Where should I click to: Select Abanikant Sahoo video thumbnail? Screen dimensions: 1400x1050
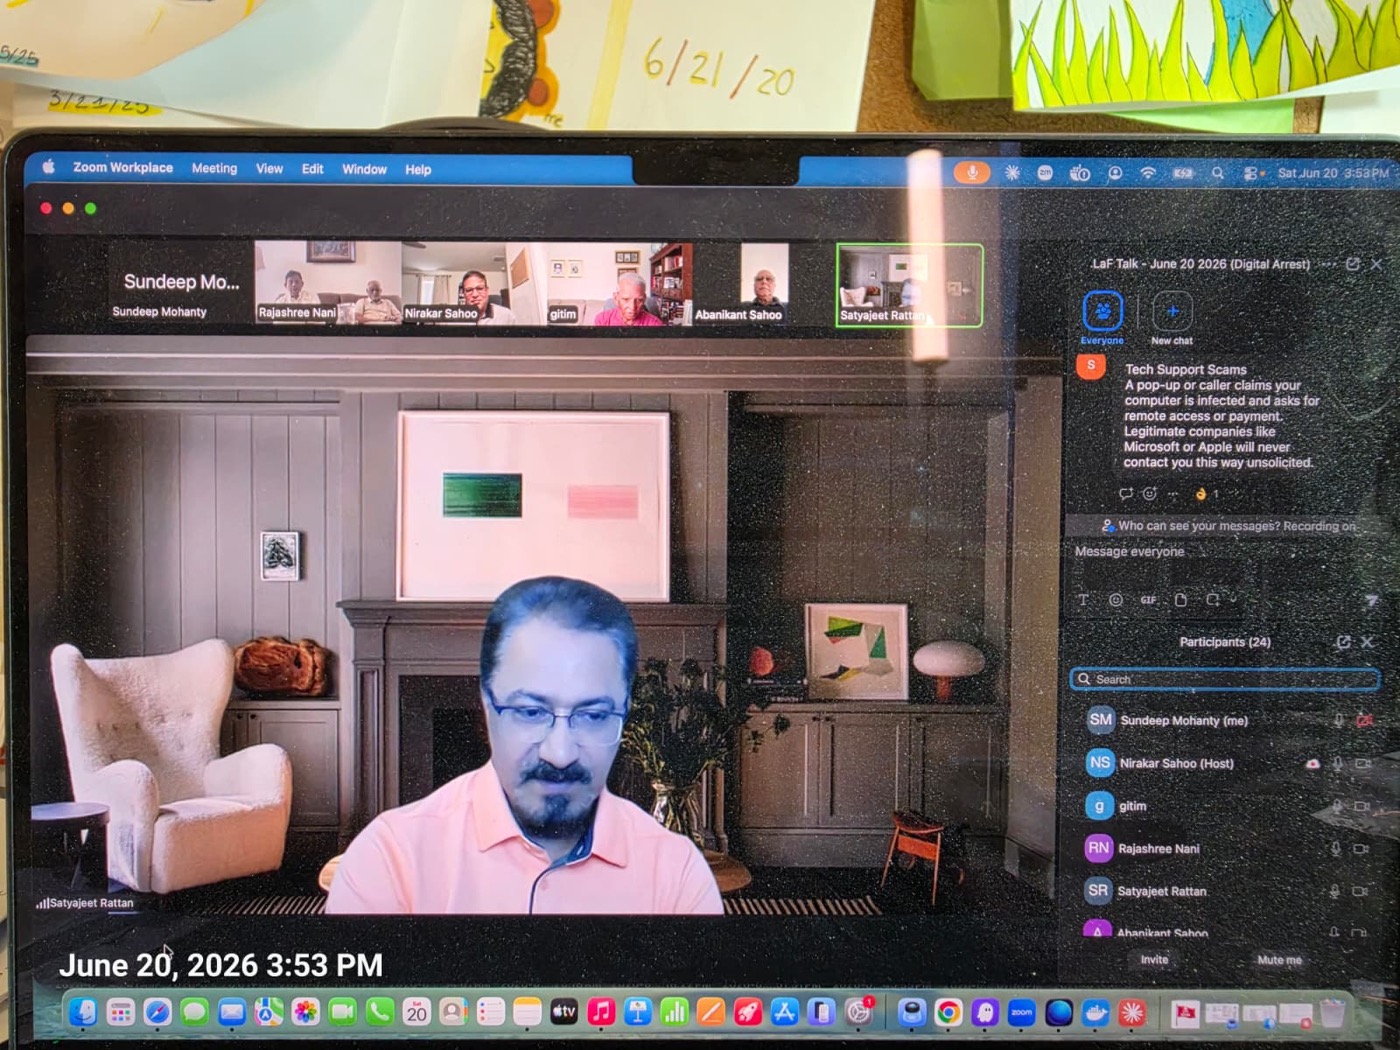point(764,284)
